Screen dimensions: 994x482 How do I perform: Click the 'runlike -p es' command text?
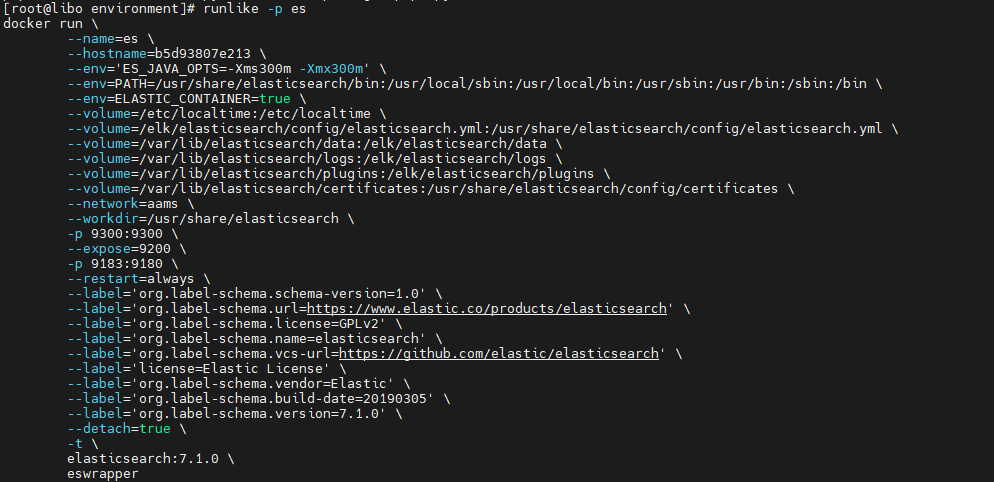255,9
